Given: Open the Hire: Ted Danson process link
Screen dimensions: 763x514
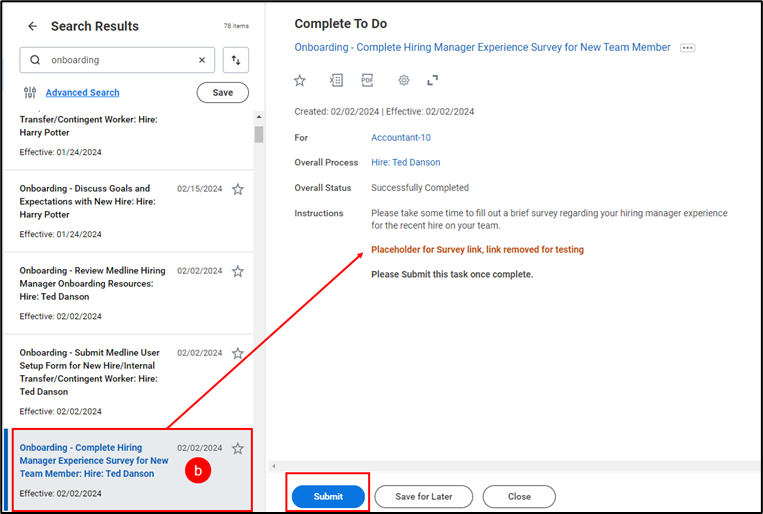Looking at the screenshot, I should tap(405, 162).
